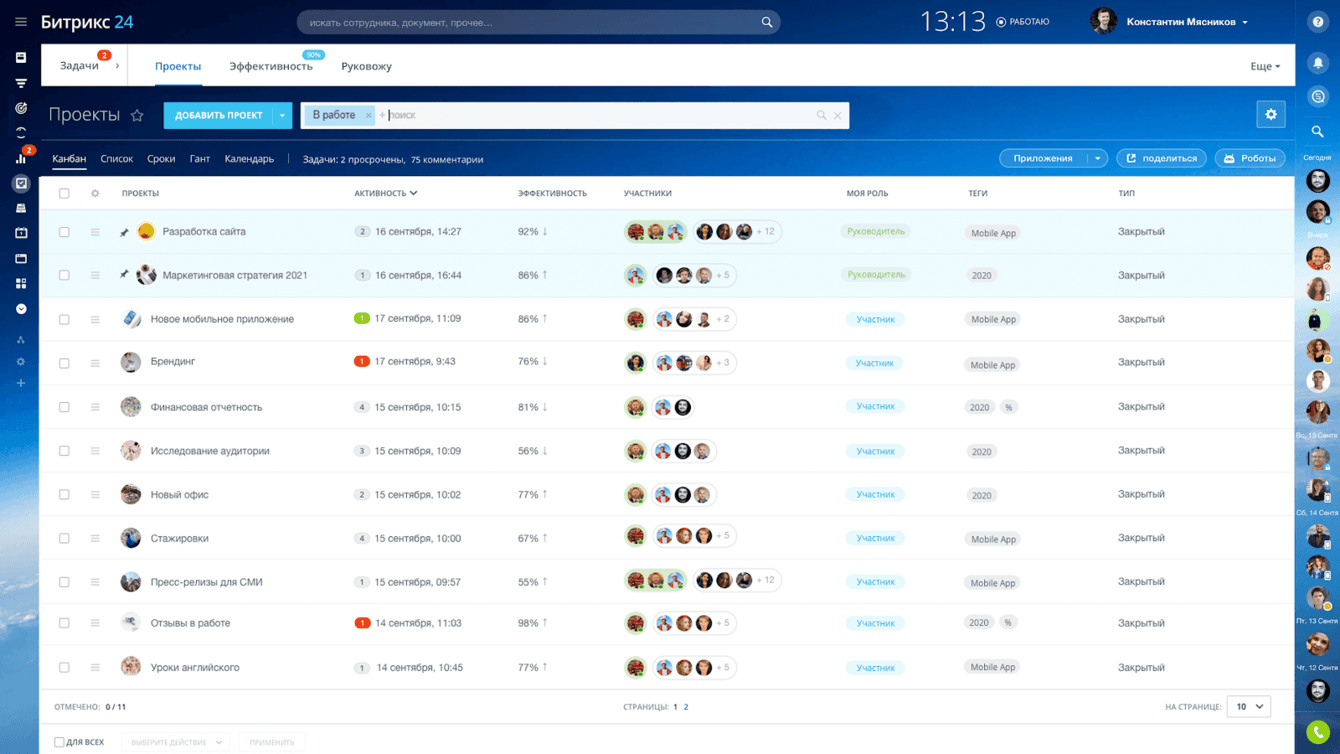Enable the 'Для всех' checkbox
The width and height of the screenshot is (1340, 754).
tap(59, 742)
